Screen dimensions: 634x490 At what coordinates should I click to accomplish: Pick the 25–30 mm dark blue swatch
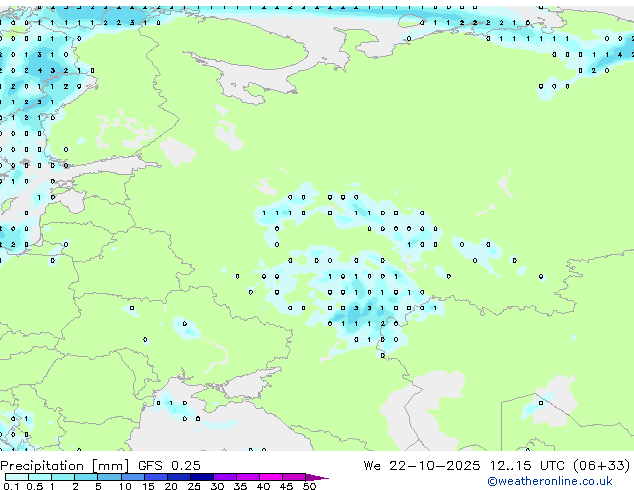coord(202,477)
